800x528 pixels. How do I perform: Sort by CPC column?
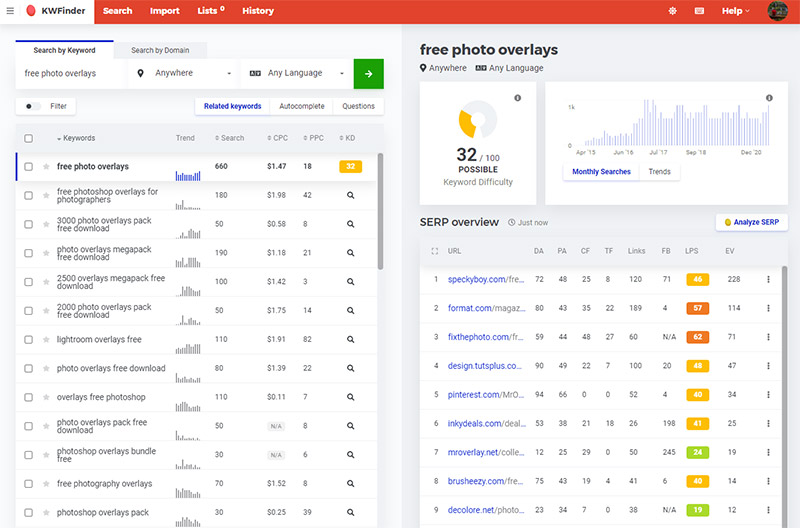pos(278,138)
